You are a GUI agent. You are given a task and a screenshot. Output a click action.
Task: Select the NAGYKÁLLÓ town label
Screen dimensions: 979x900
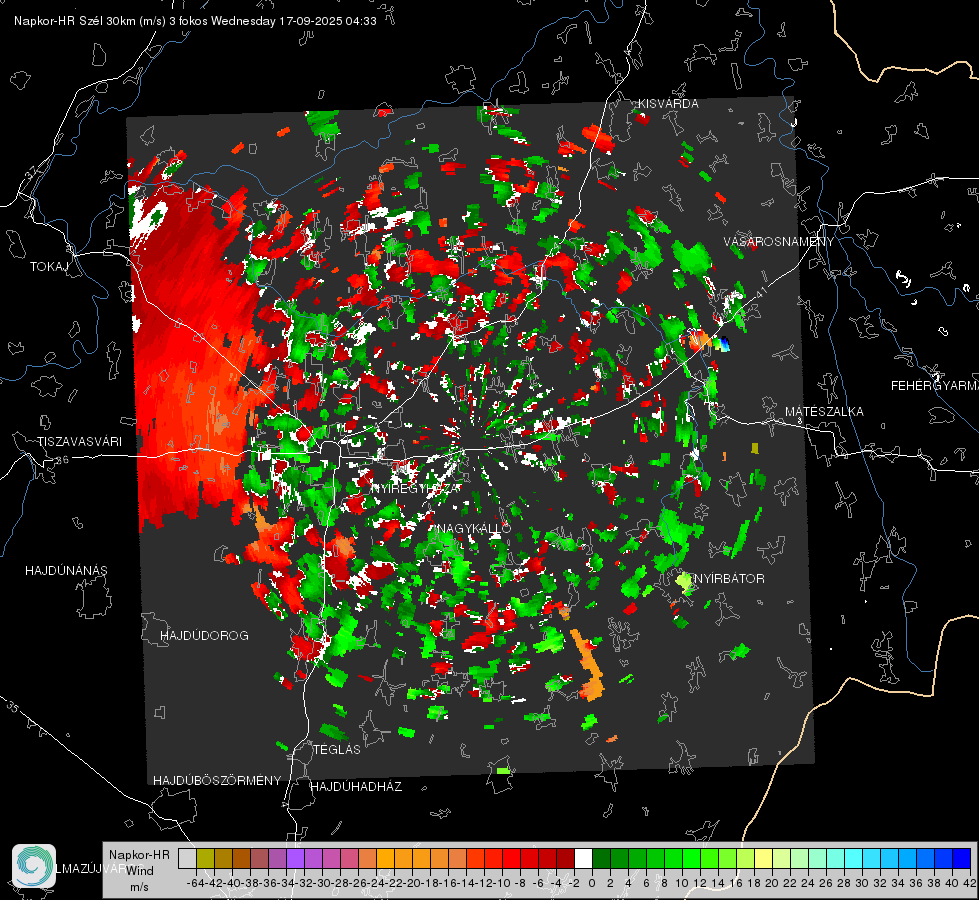pos(475,528)
